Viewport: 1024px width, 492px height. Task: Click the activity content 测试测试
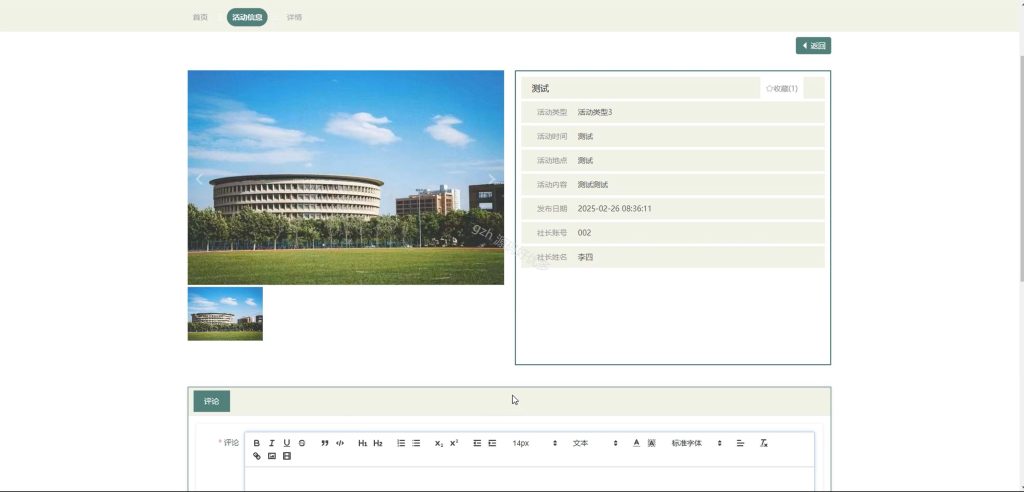click(x=592, y=185)
